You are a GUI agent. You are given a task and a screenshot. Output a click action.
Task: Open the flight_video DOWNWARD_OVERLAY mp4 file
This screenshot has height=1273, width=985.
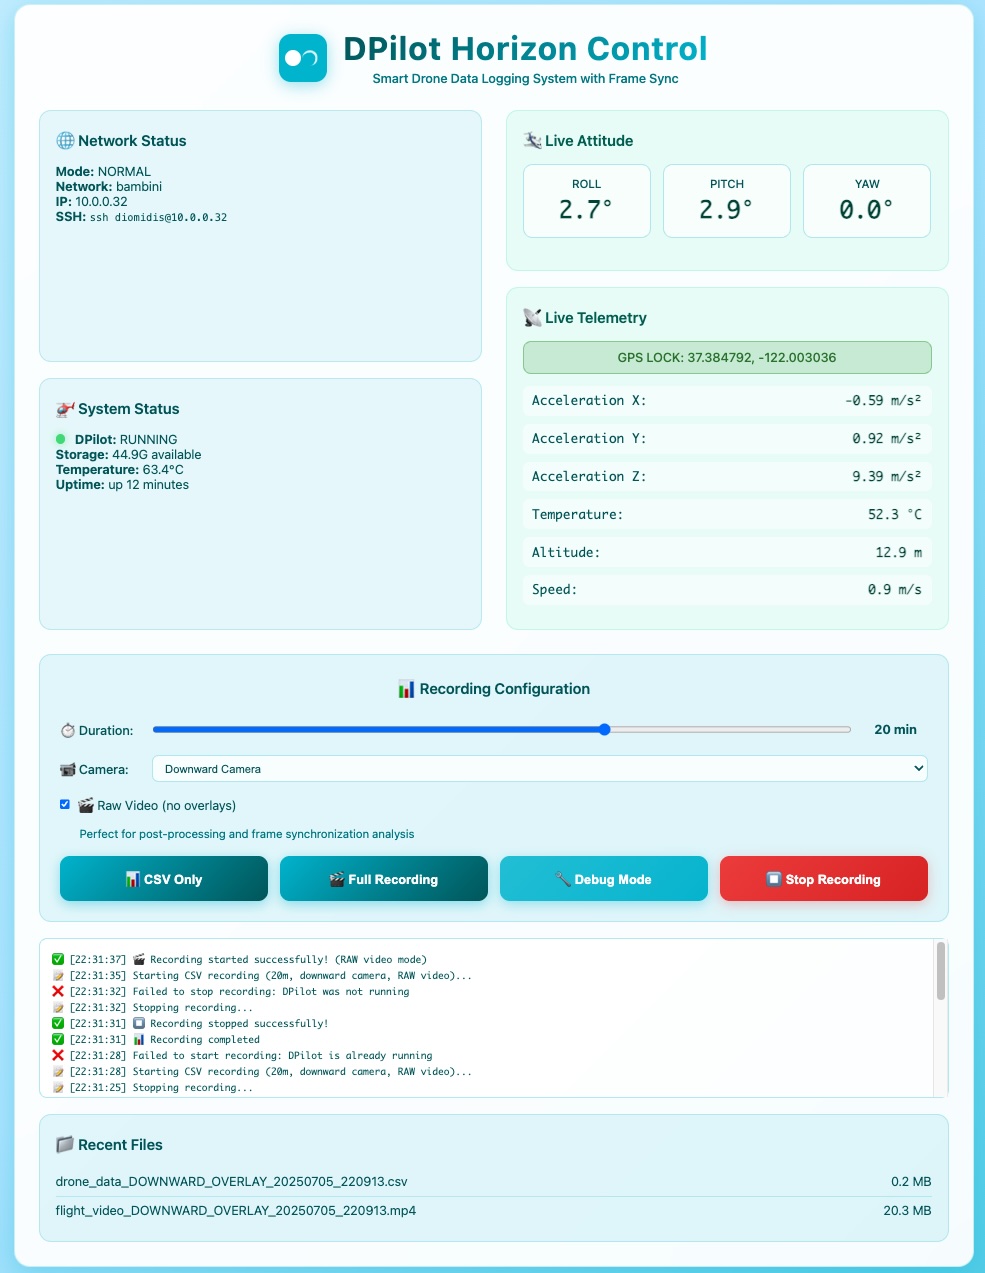236,1211
